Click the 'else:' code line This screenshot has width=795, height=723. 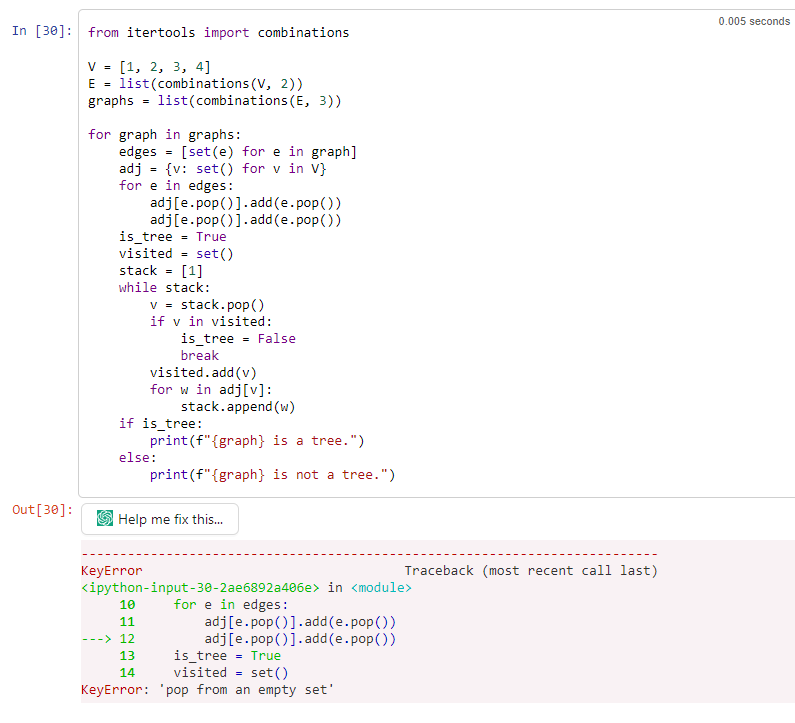point(137,457)
